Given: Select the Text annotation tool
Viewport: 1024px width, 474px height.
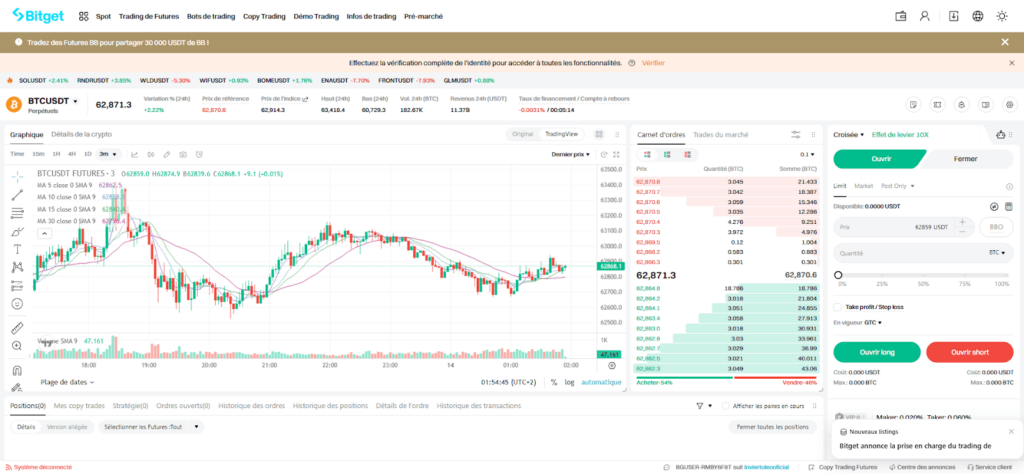Looking at the screenshot, I should point(17,248).
